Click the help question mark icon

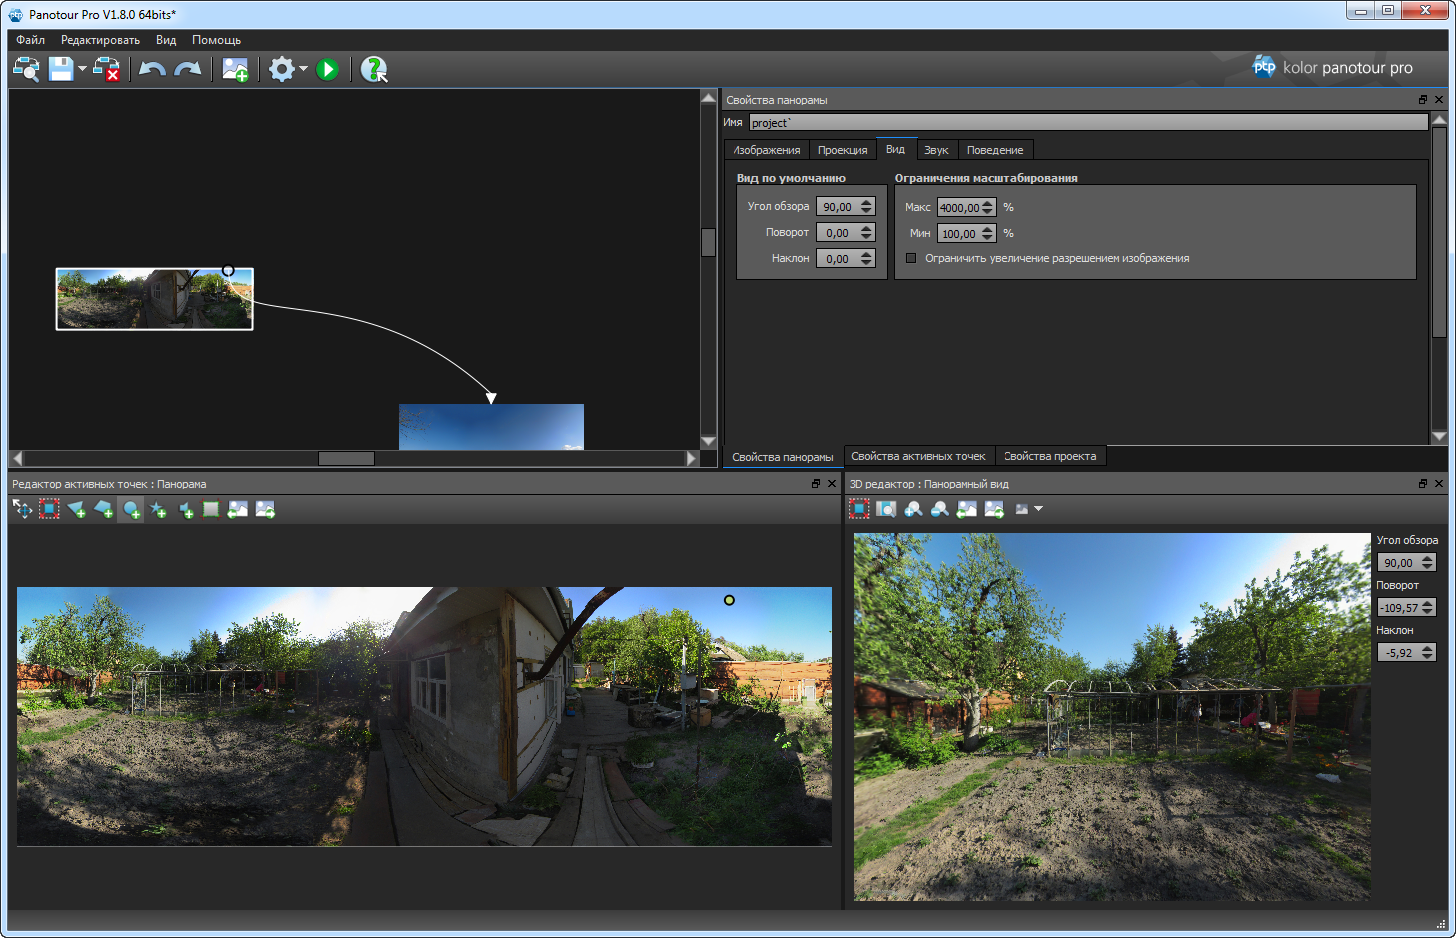click(373, 69)
